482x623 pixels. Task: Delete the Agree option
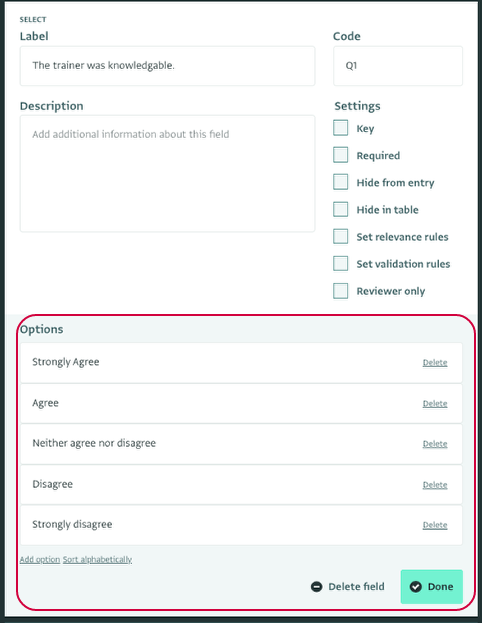[x=435, y=403]
